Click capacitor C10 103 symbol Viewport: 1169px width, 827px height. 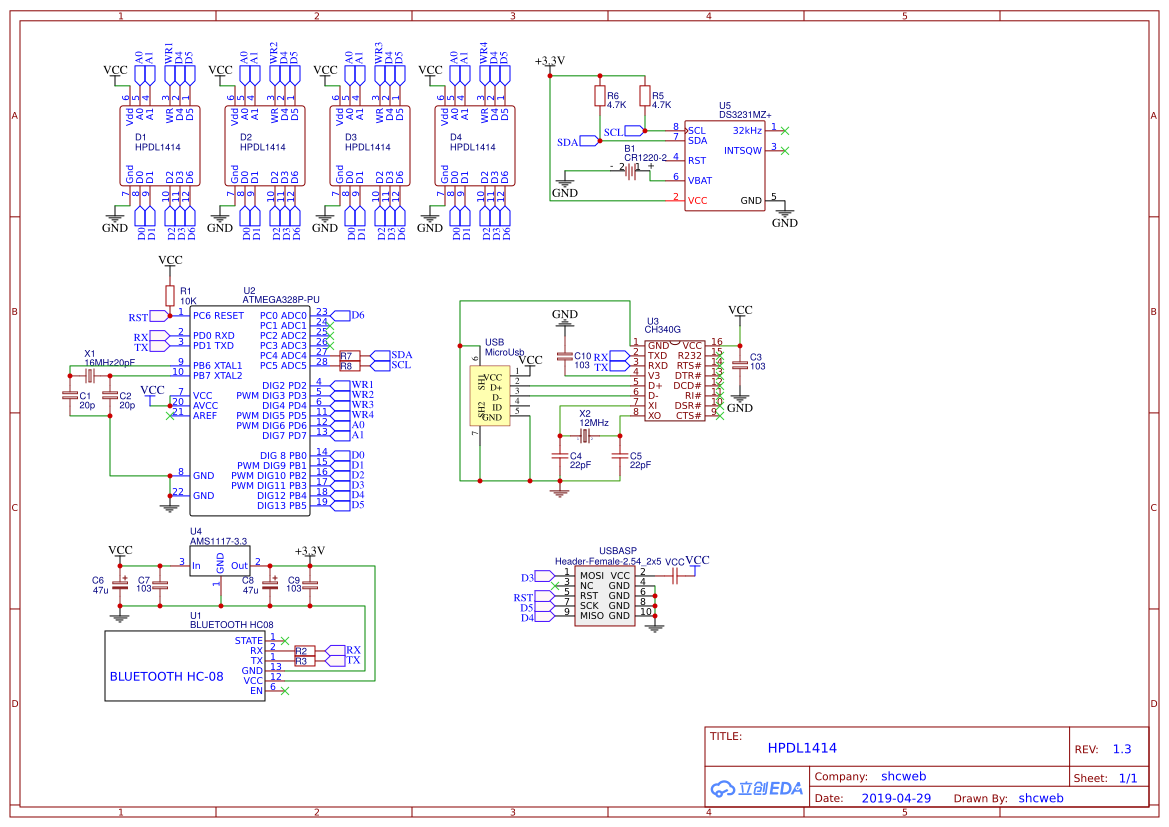[564, 356]
